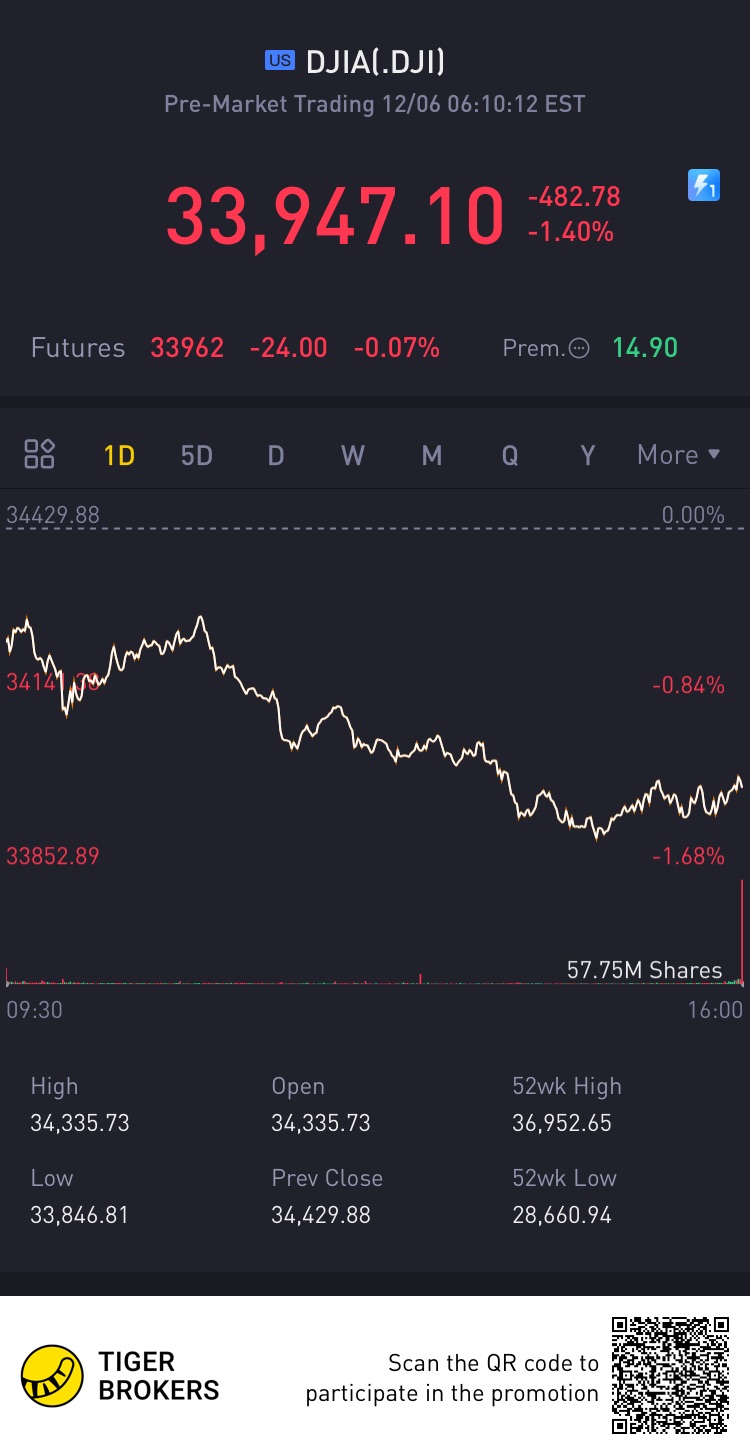Viewport: 750px width, 1456px height.
Task: Tap the Tiger Brokers tiger logo
Action: click(52, 1376)
